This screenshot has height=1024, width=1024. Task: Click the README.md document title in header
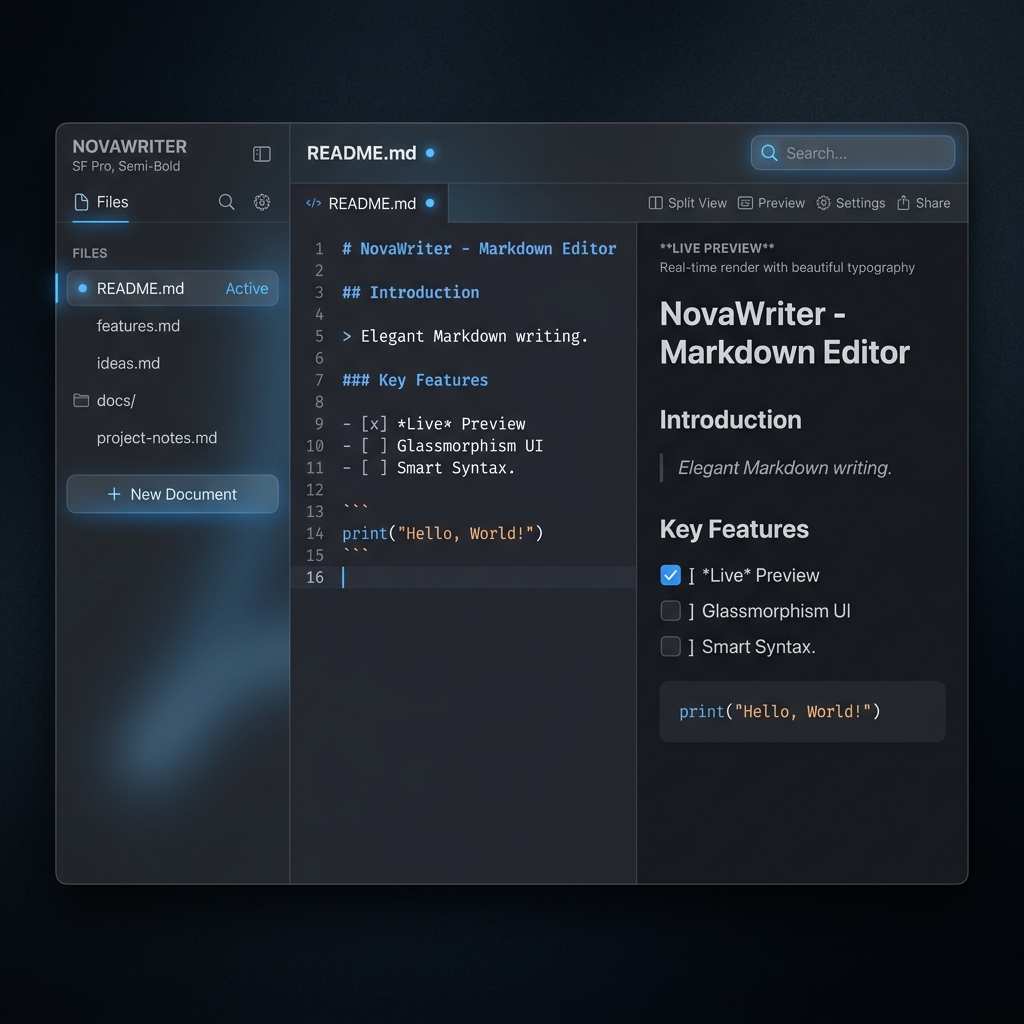coord(361,153)
